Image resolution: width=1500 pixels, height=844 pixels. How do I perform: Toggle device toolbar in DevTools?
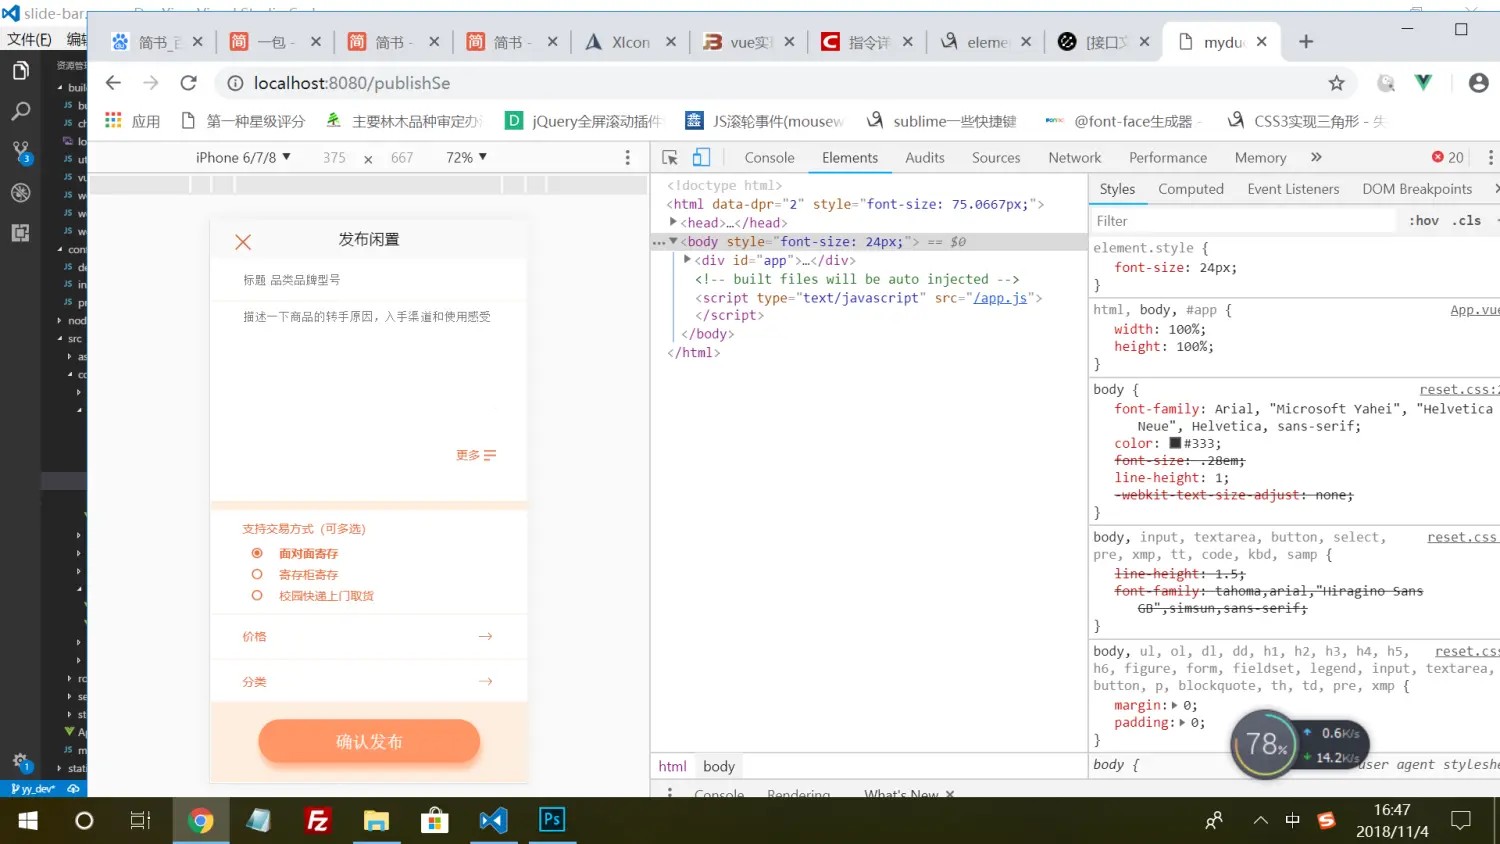(x=701, y=157)
